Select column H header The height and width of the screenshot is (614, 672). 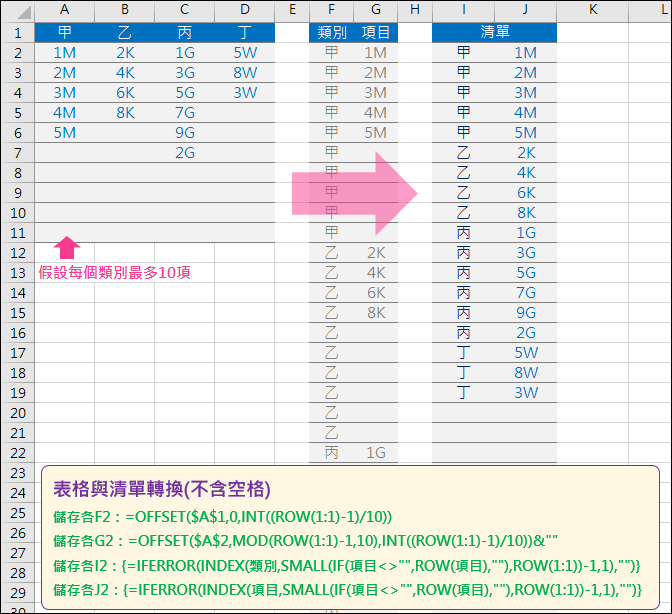[x=415, y=11]
